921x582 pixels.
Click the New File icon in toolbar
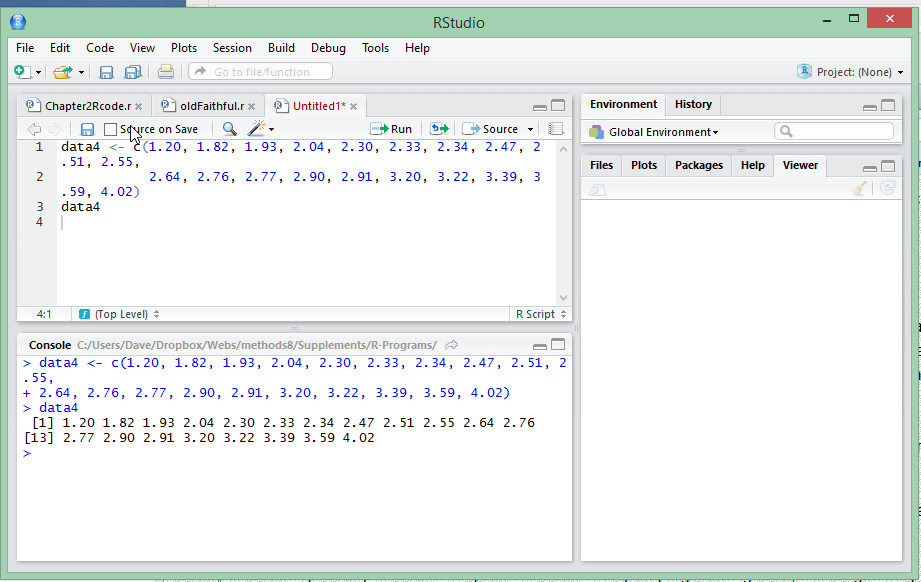coord(22,72)
